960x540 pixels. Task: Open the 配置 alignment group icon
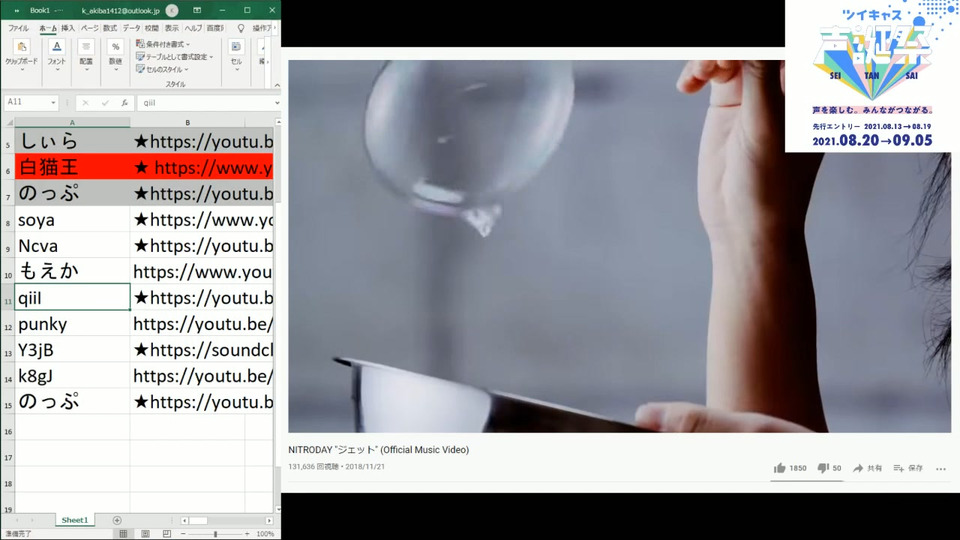click(86, 54)
